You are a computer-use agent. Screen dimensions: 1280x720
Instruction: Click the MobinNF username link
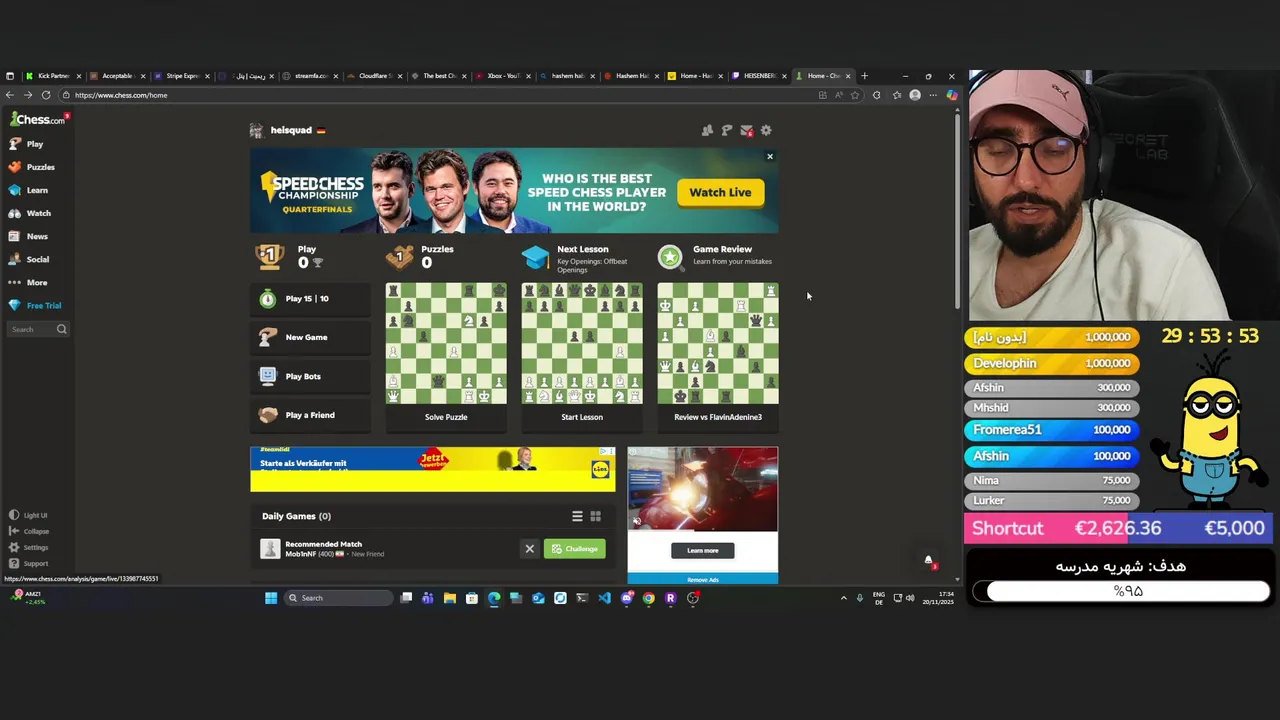click(x=300, y=554)
